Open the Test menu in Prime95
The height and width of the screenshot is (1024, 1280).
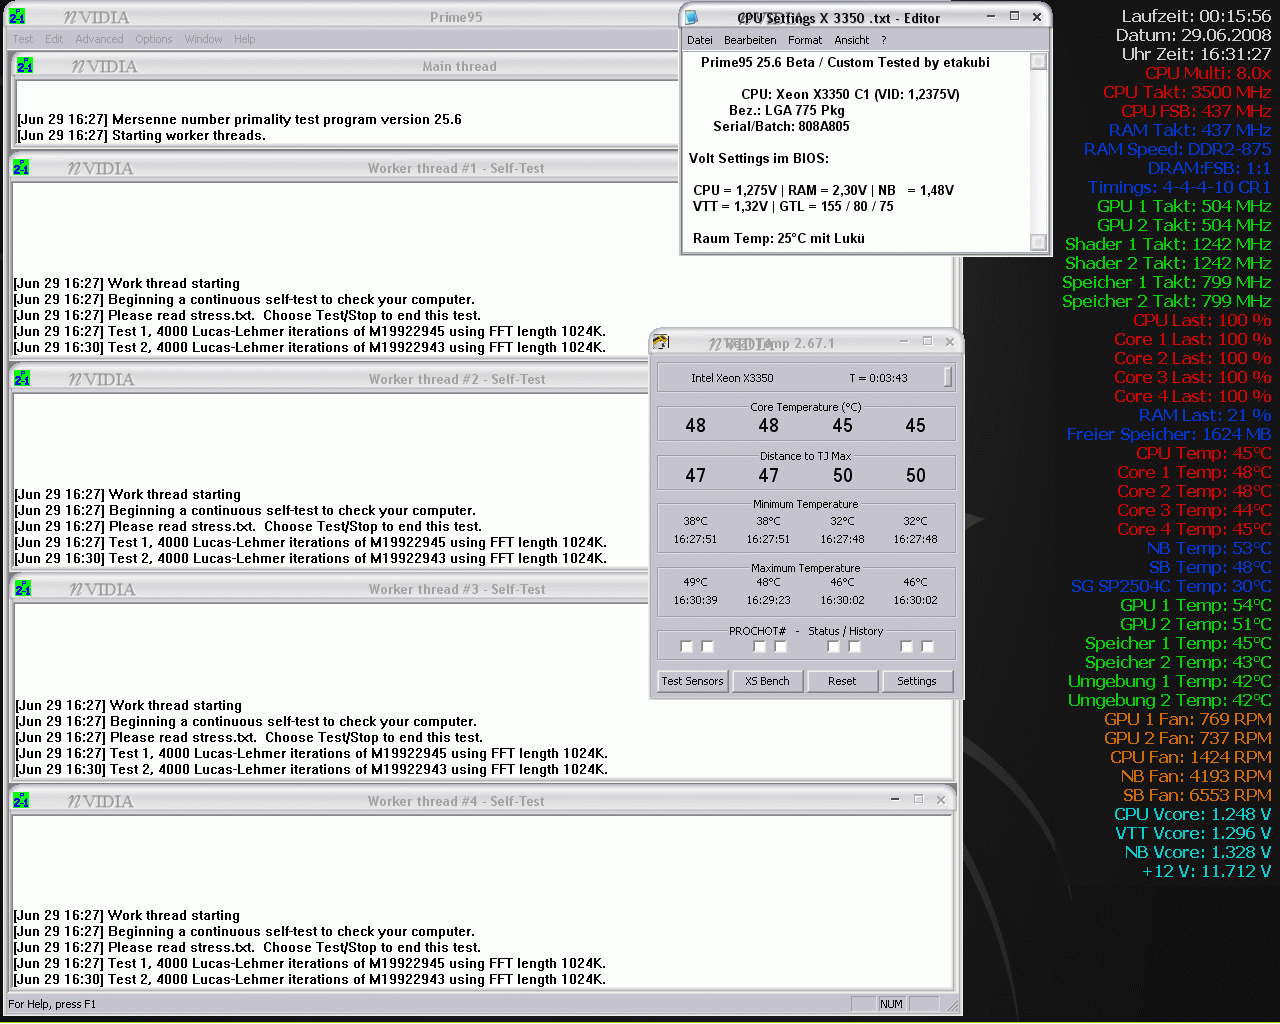click(23, 39)
